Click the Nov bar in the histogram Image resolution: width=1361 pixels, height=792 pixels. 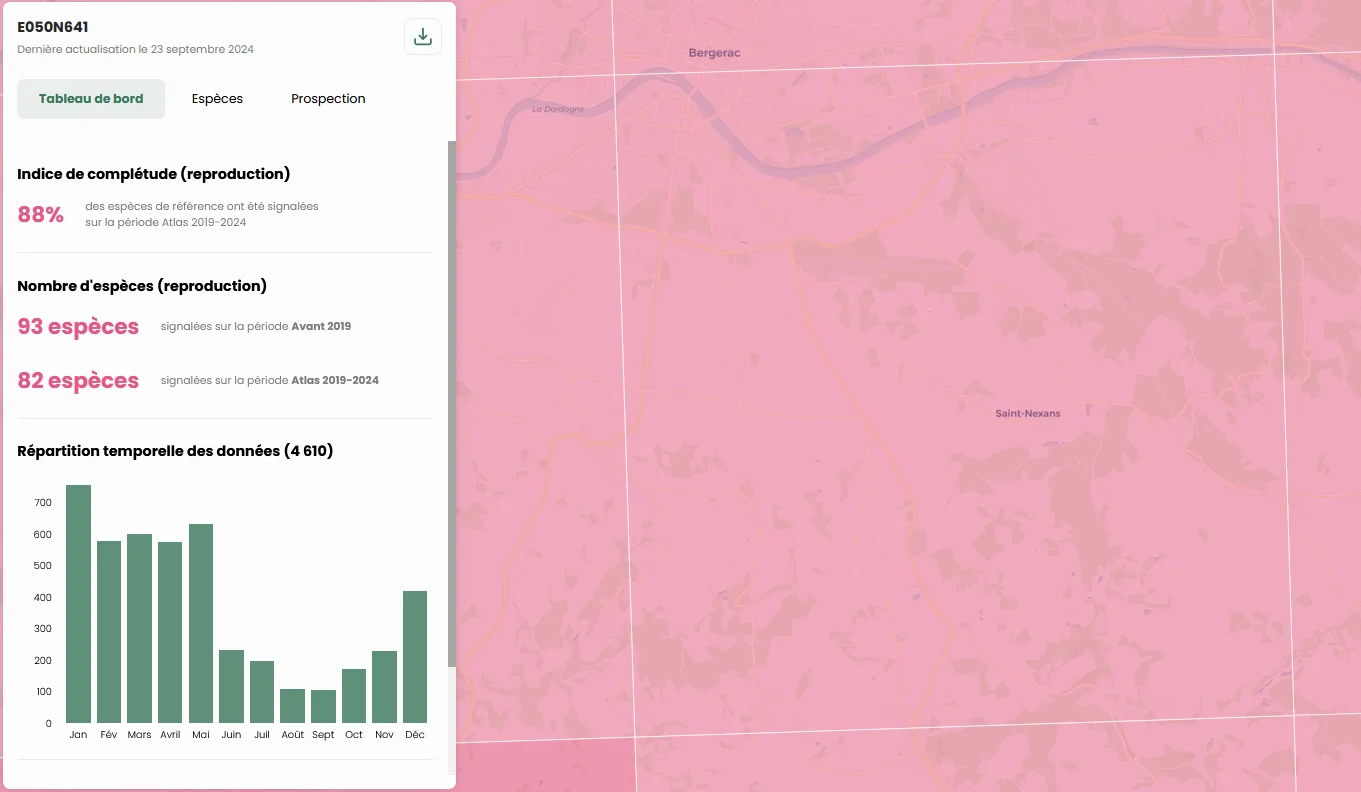pyautogui.click(x=384, y=687)
